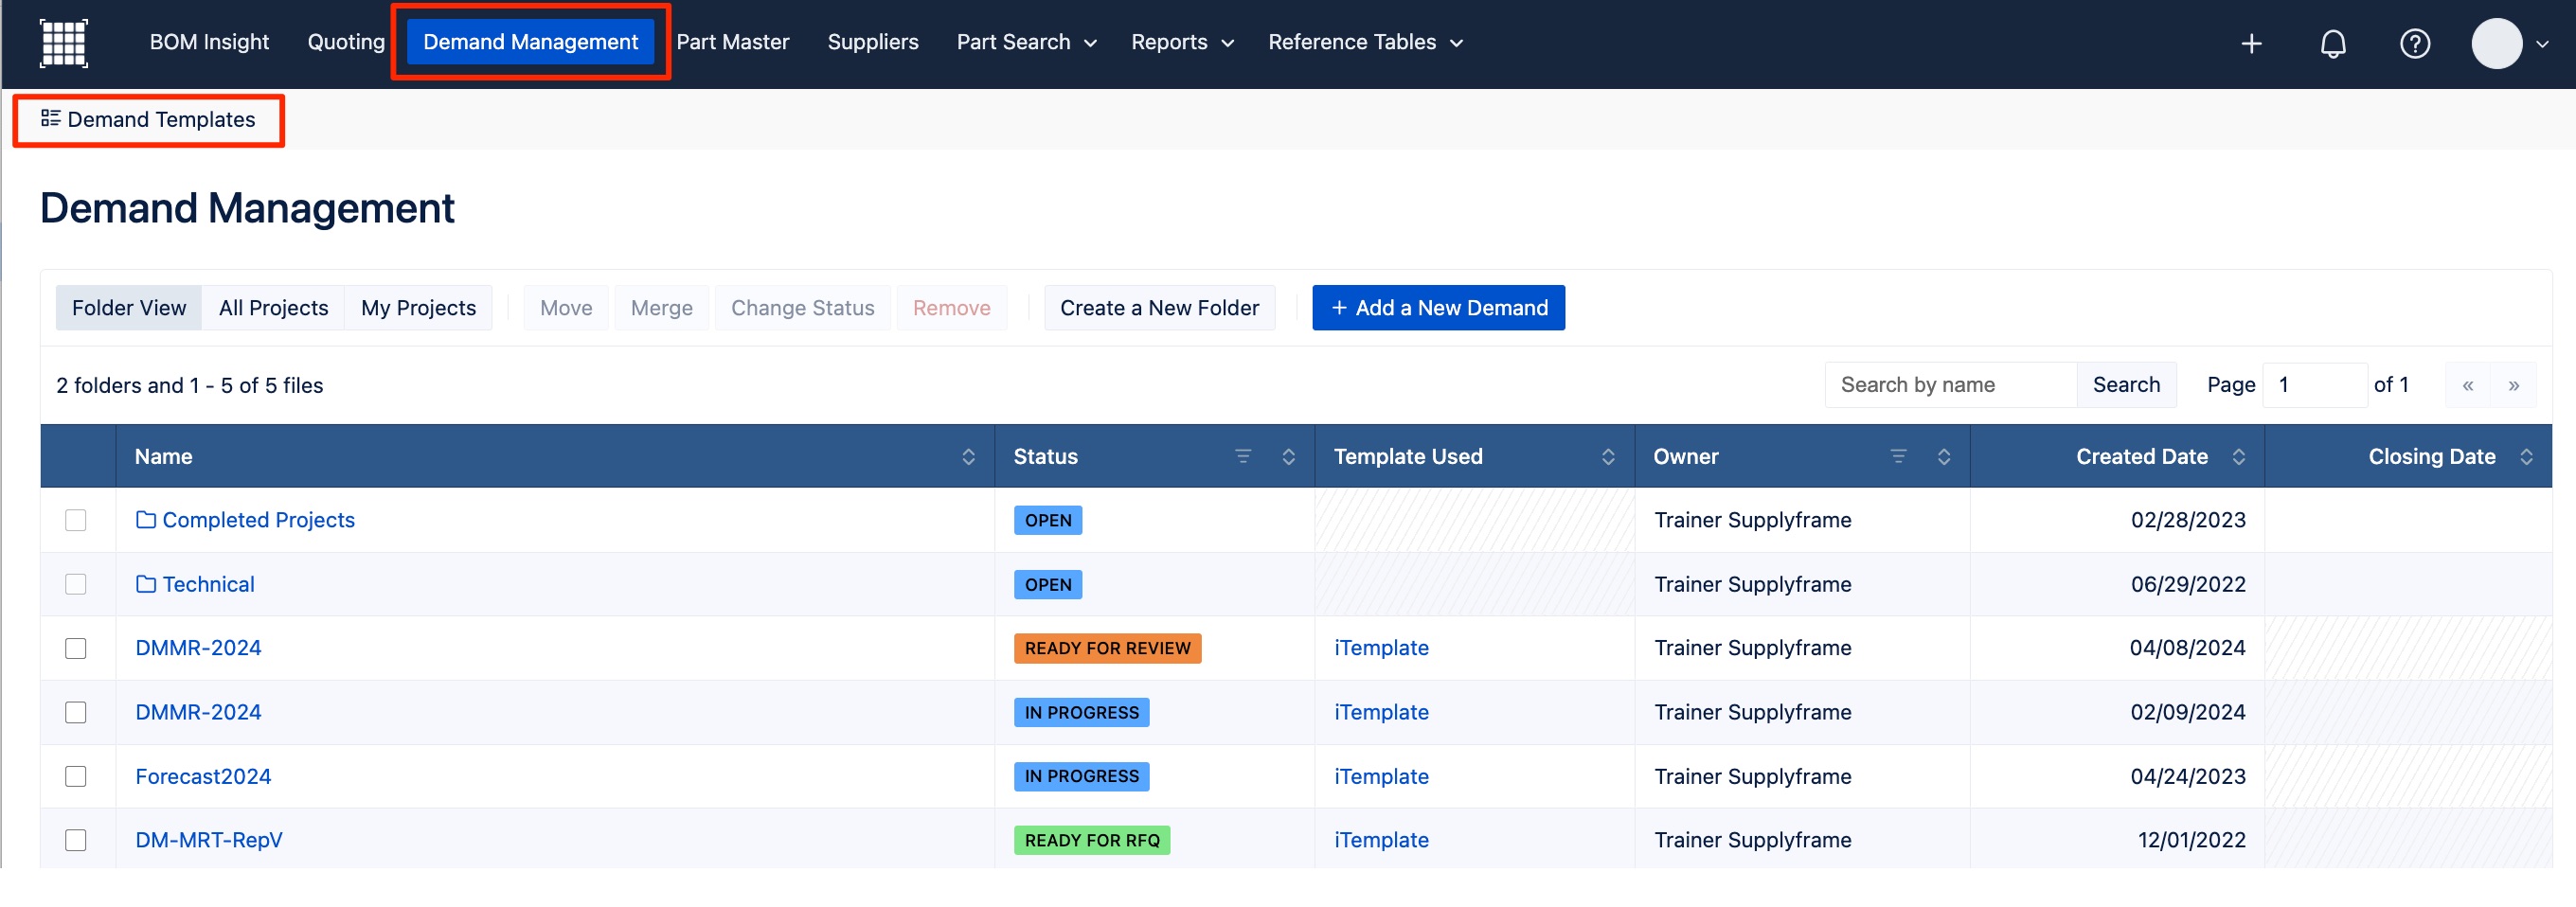Go to next page double-arrow
The width and height of the screenshot is (2576, 907).
point(2513,385)
